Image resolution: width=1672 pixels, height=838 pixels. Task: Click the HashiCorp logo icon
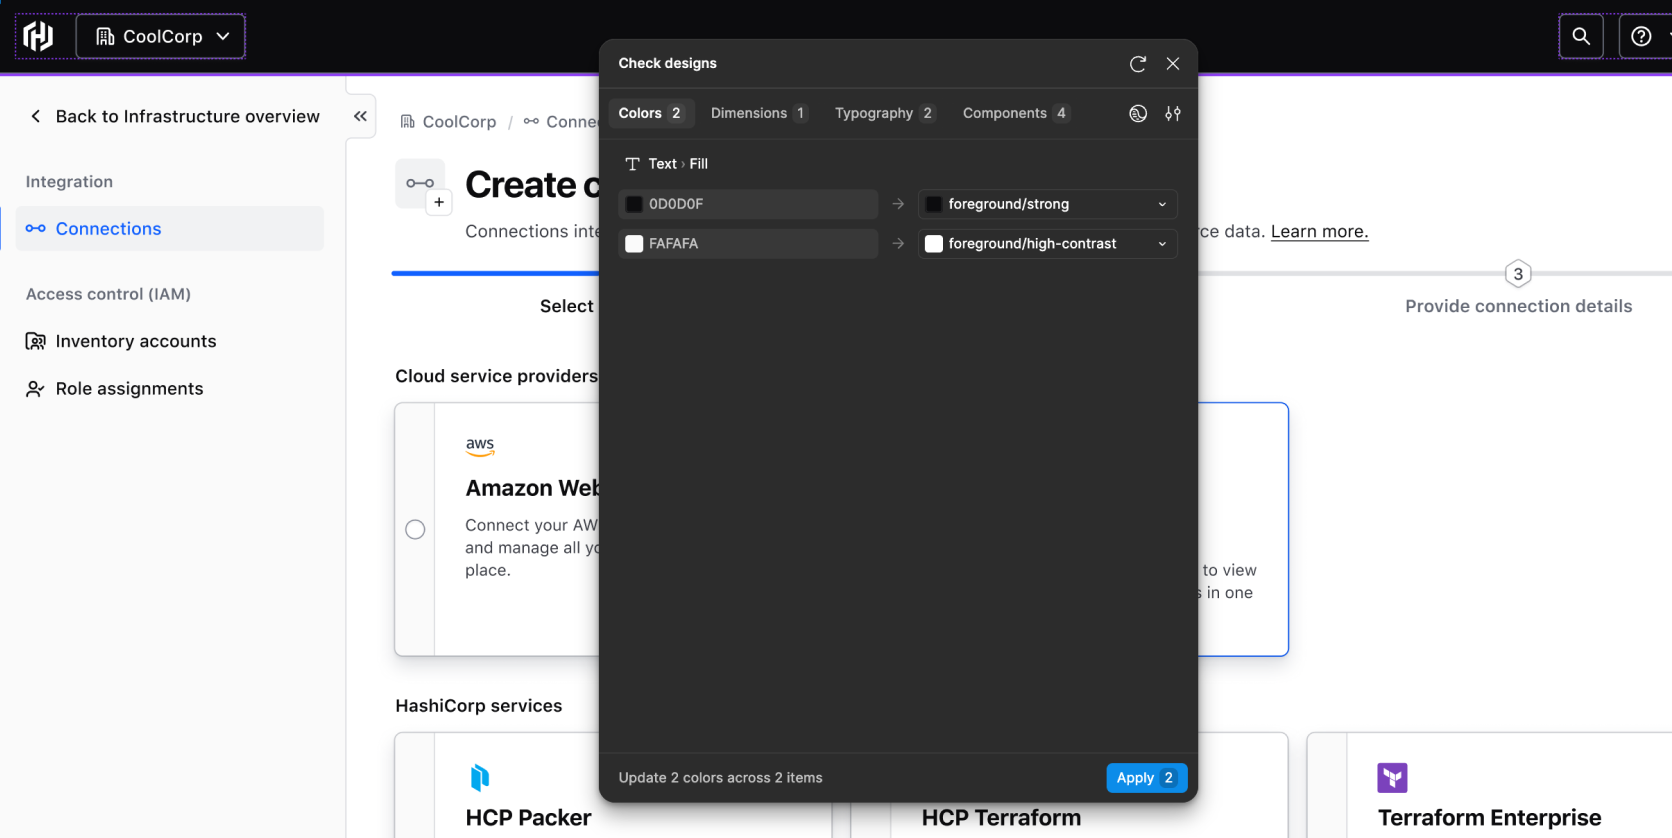38,36
